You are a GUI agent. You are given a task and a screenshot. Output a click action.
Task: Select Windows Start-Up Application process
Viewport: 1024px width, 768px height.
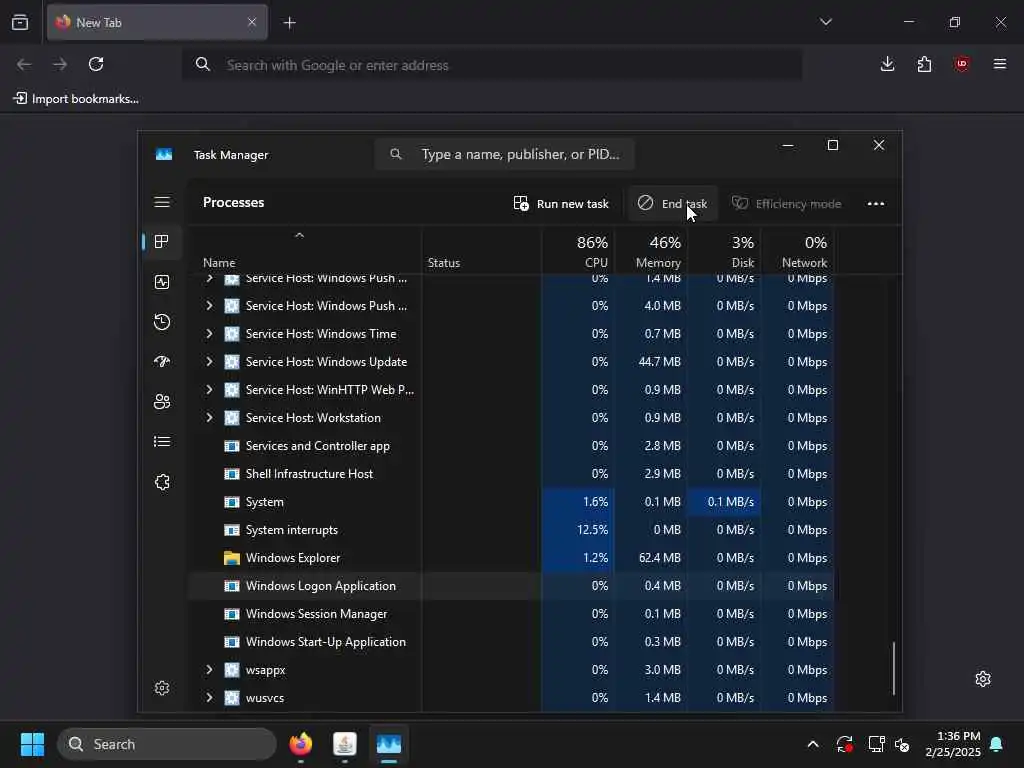[511, 642]
